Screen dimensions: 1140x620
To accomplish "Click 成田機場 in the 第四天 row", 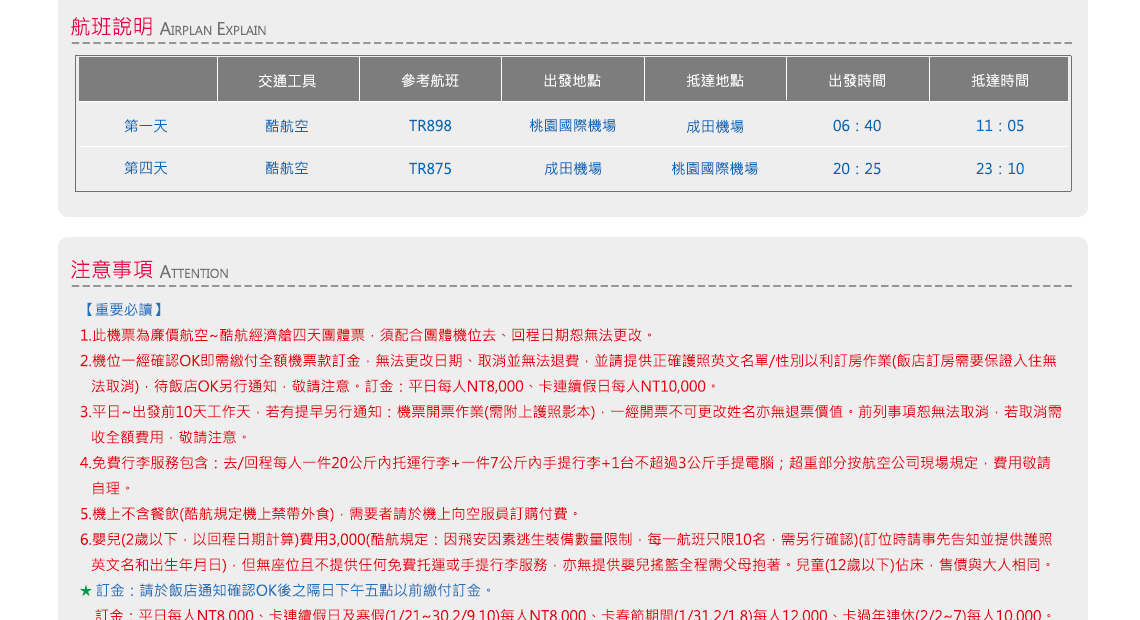I will pyautogui.click(x=572, y=169).
